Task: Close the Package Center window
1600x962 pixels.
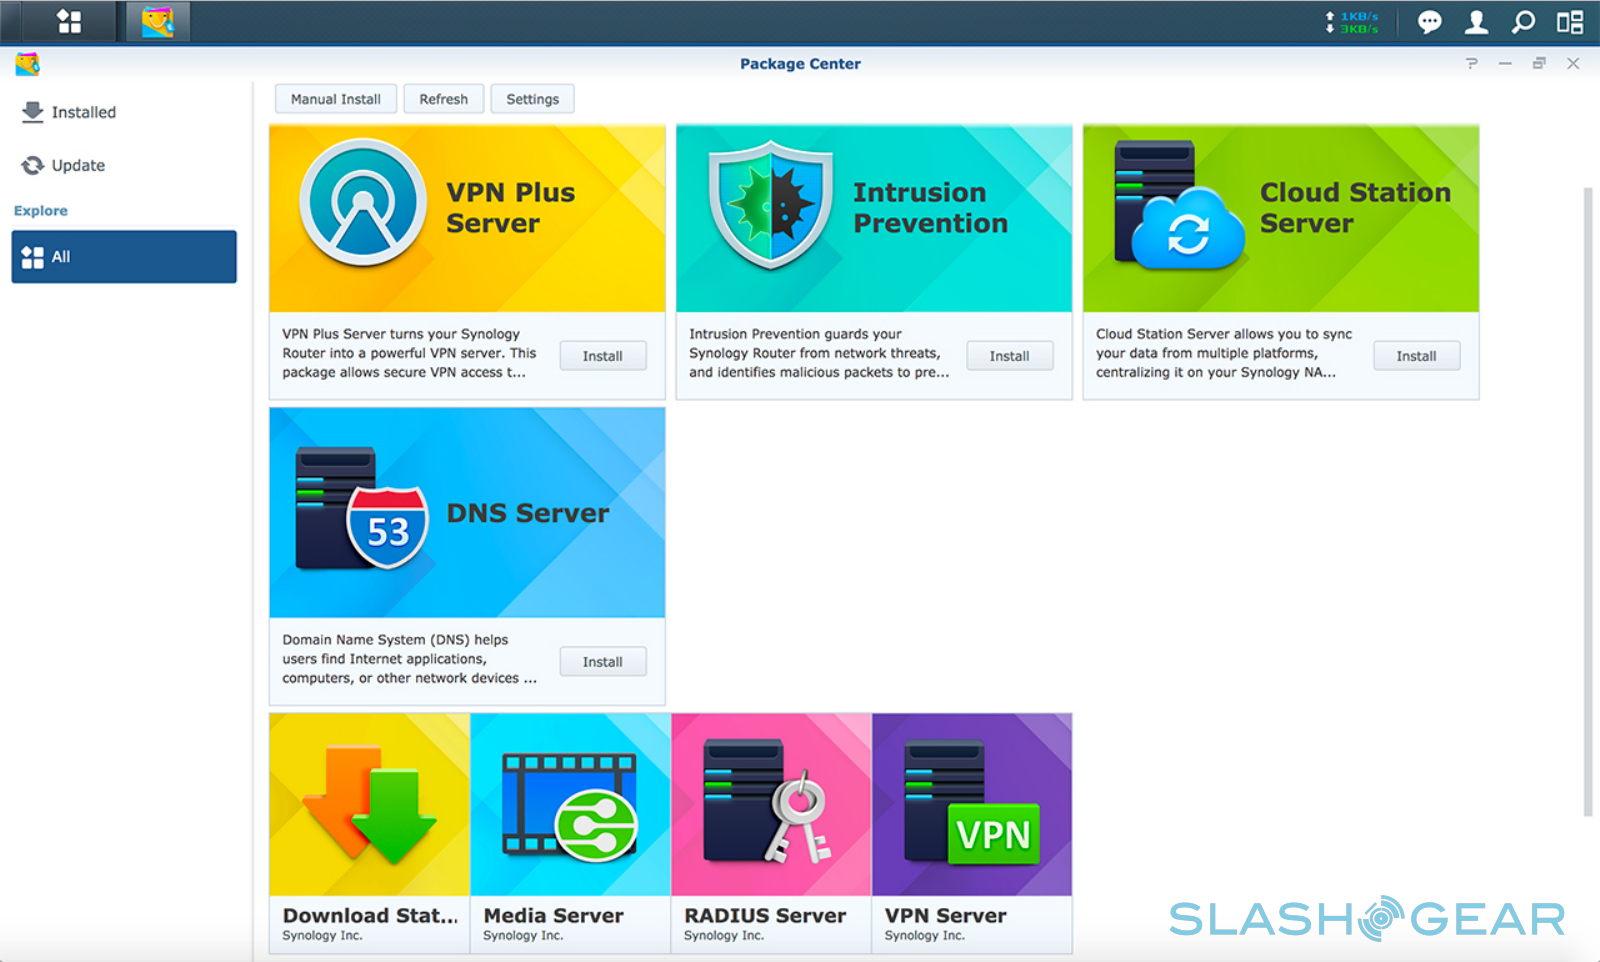Action: [x=1573, y=63]
